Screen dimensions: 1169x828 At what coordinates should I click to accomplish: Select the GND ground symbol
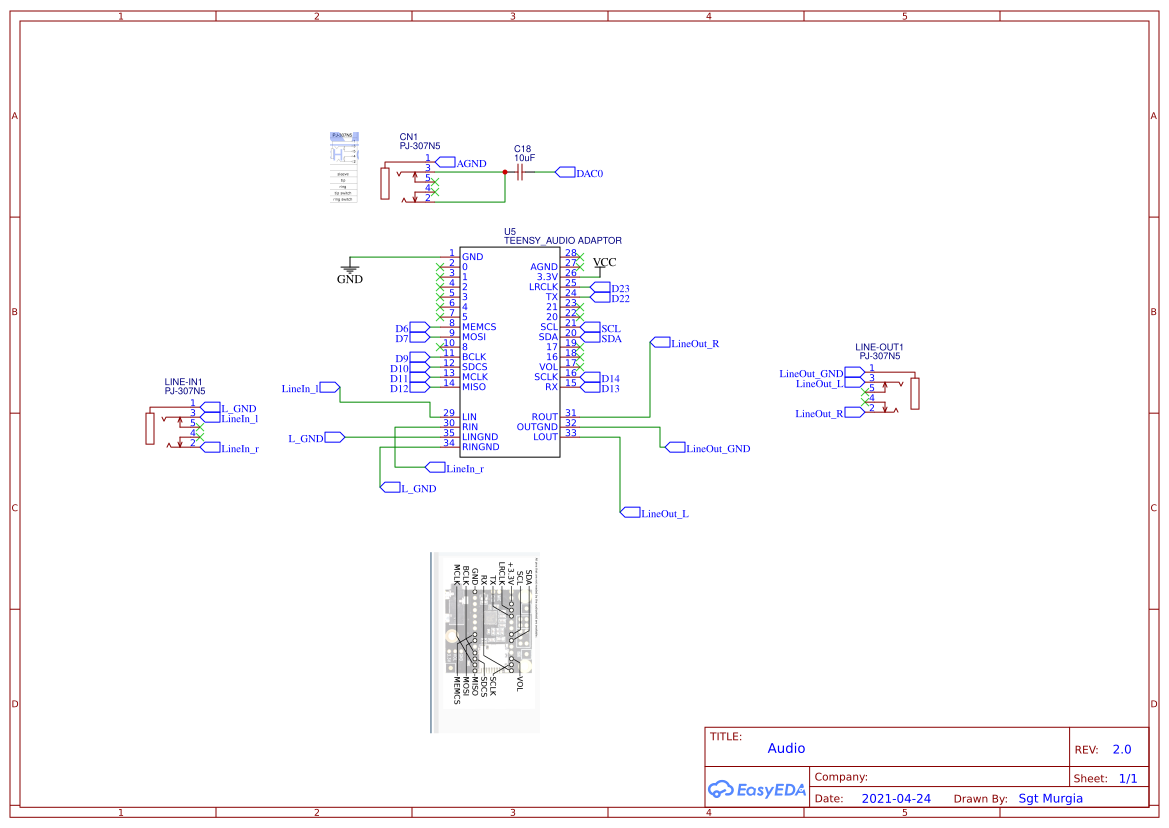pyautogui.click(x=349, y=272)
